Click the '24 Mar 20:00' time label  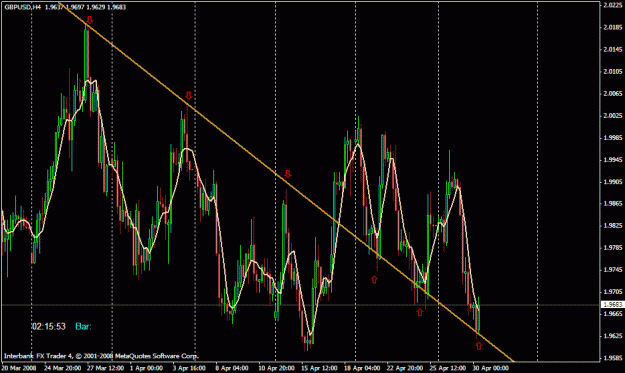click(63, 368)
